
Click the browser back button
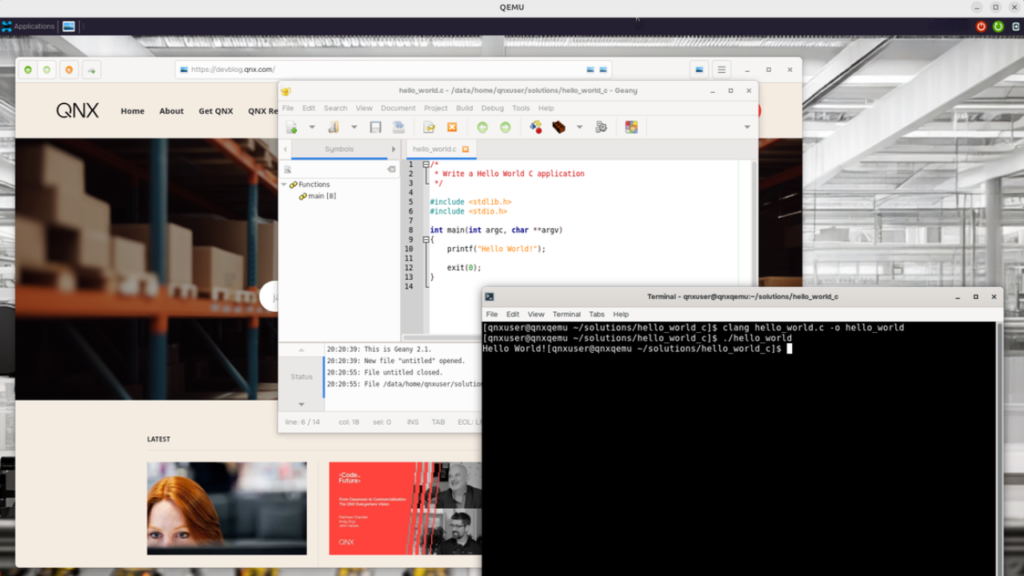(28, 70)
